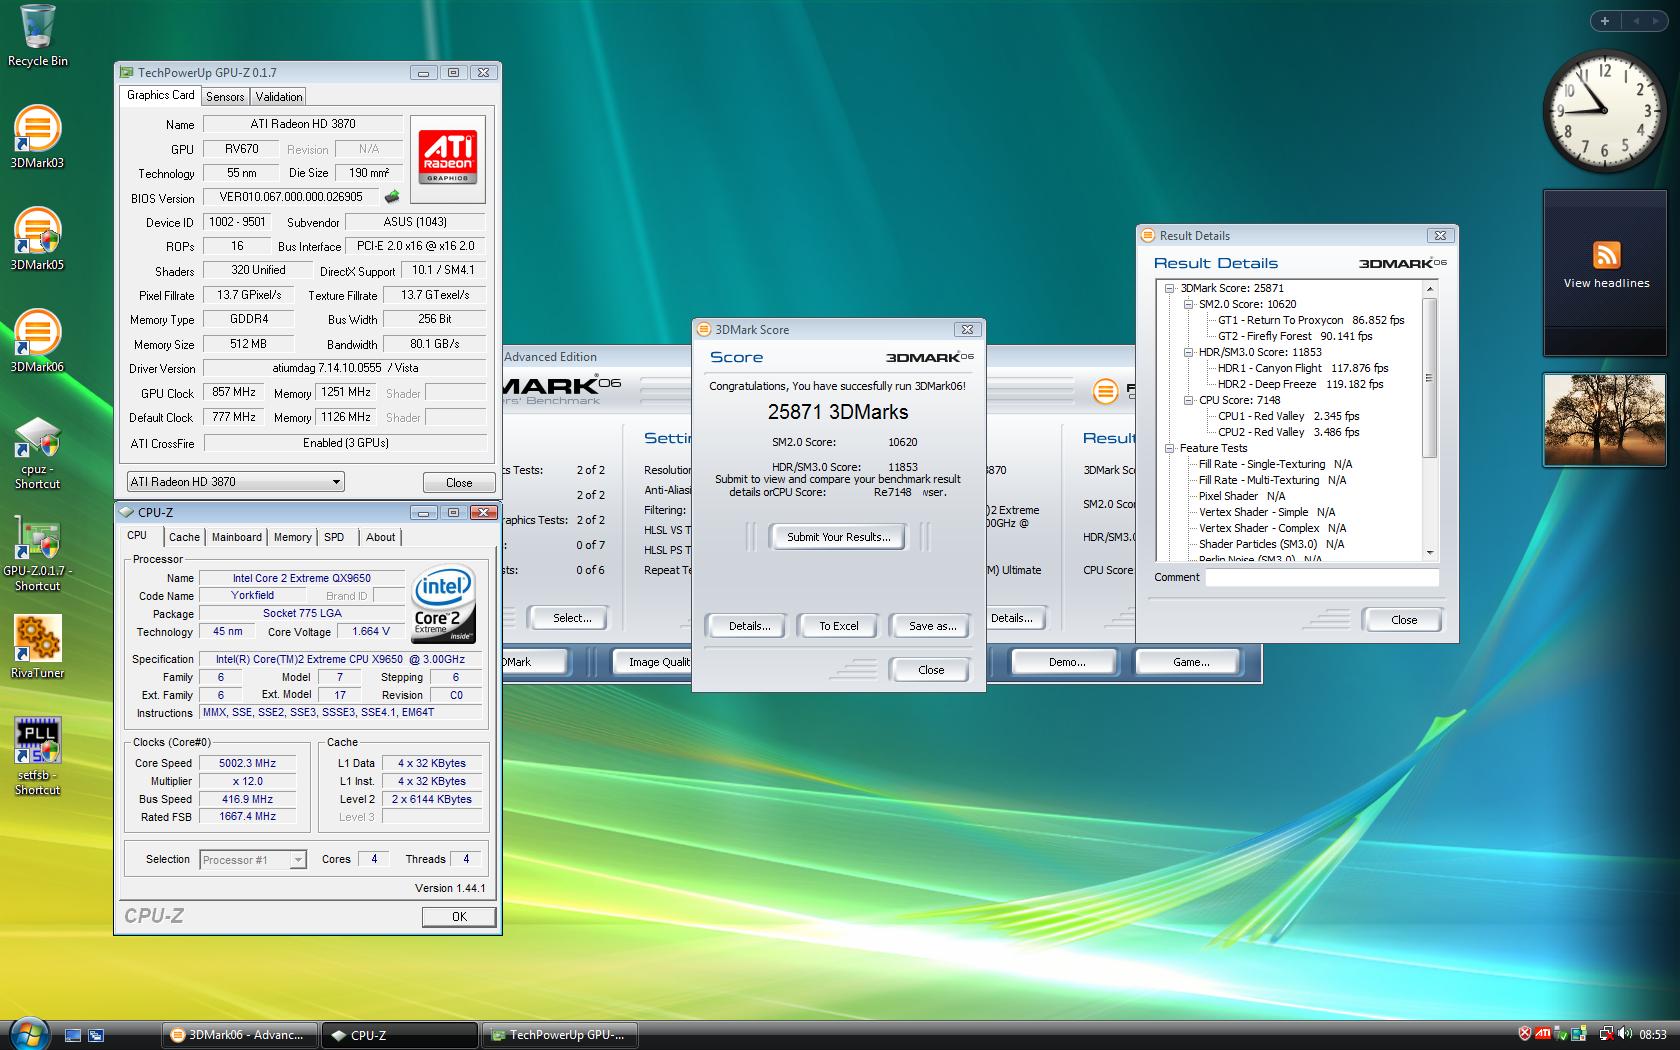Click the Show Desktop quick launch icon

coord(73,1035)
